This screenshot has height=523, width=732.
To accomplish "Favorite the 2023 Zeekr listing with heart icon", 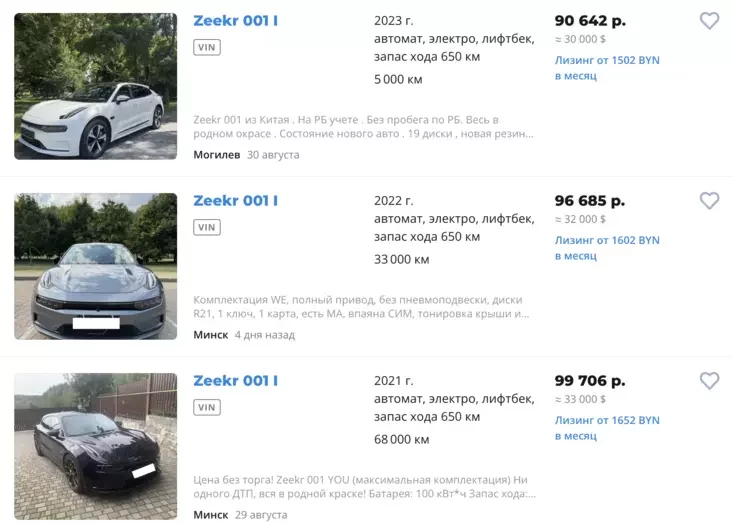I will (709, 21).
